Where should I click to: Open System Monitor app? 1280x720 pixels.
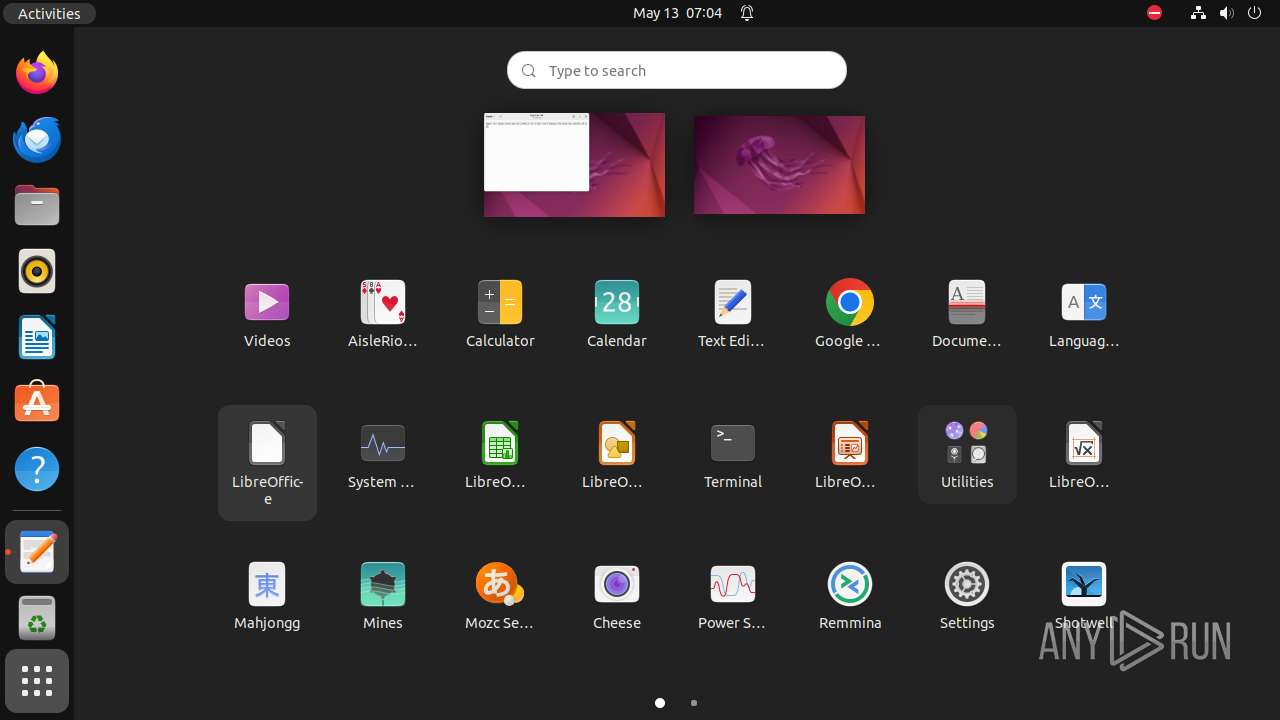click(383, 454)
